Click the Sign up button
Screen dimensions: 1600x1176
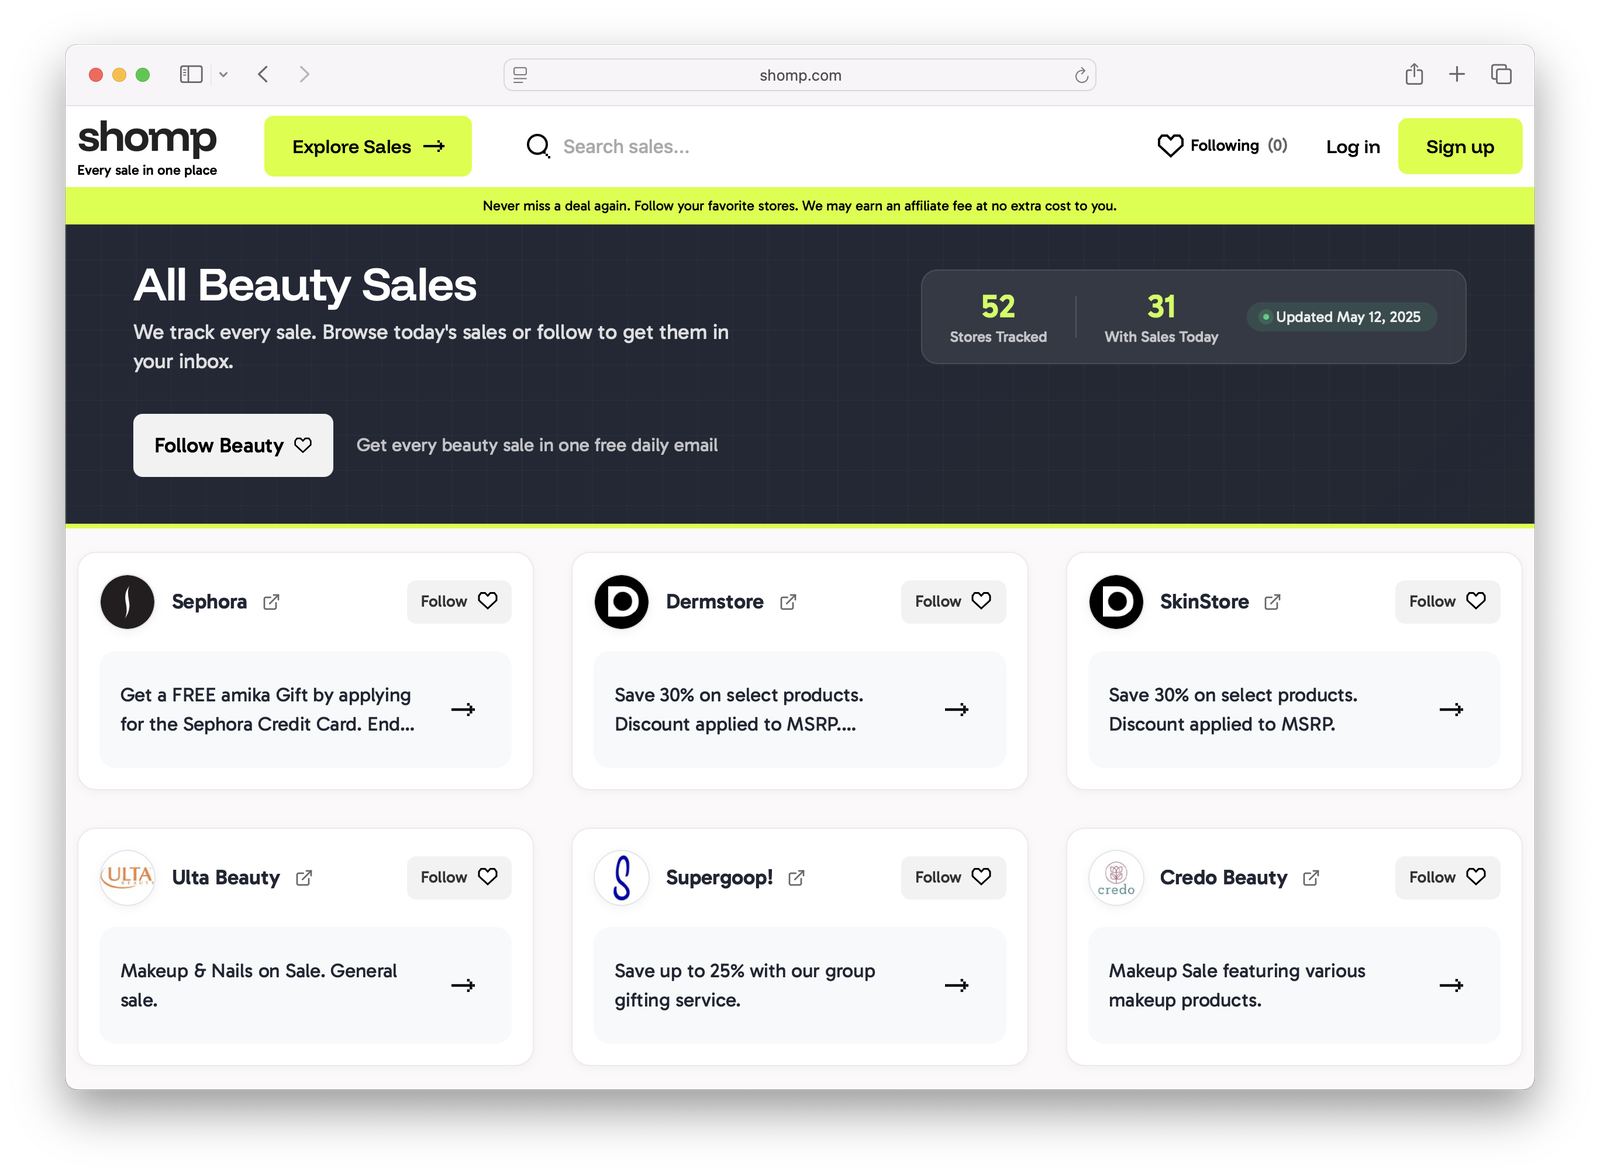click(1460, 146)
